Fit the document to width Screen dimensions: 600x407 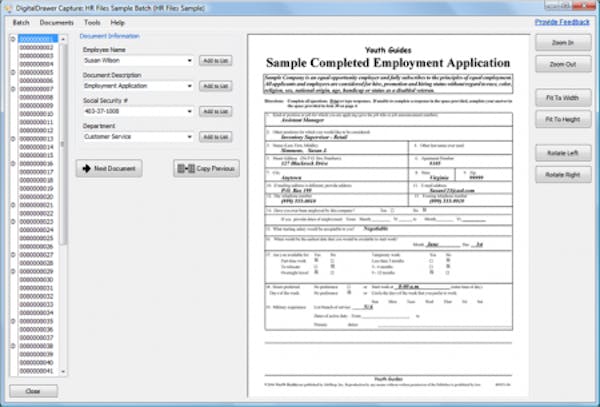563,98
